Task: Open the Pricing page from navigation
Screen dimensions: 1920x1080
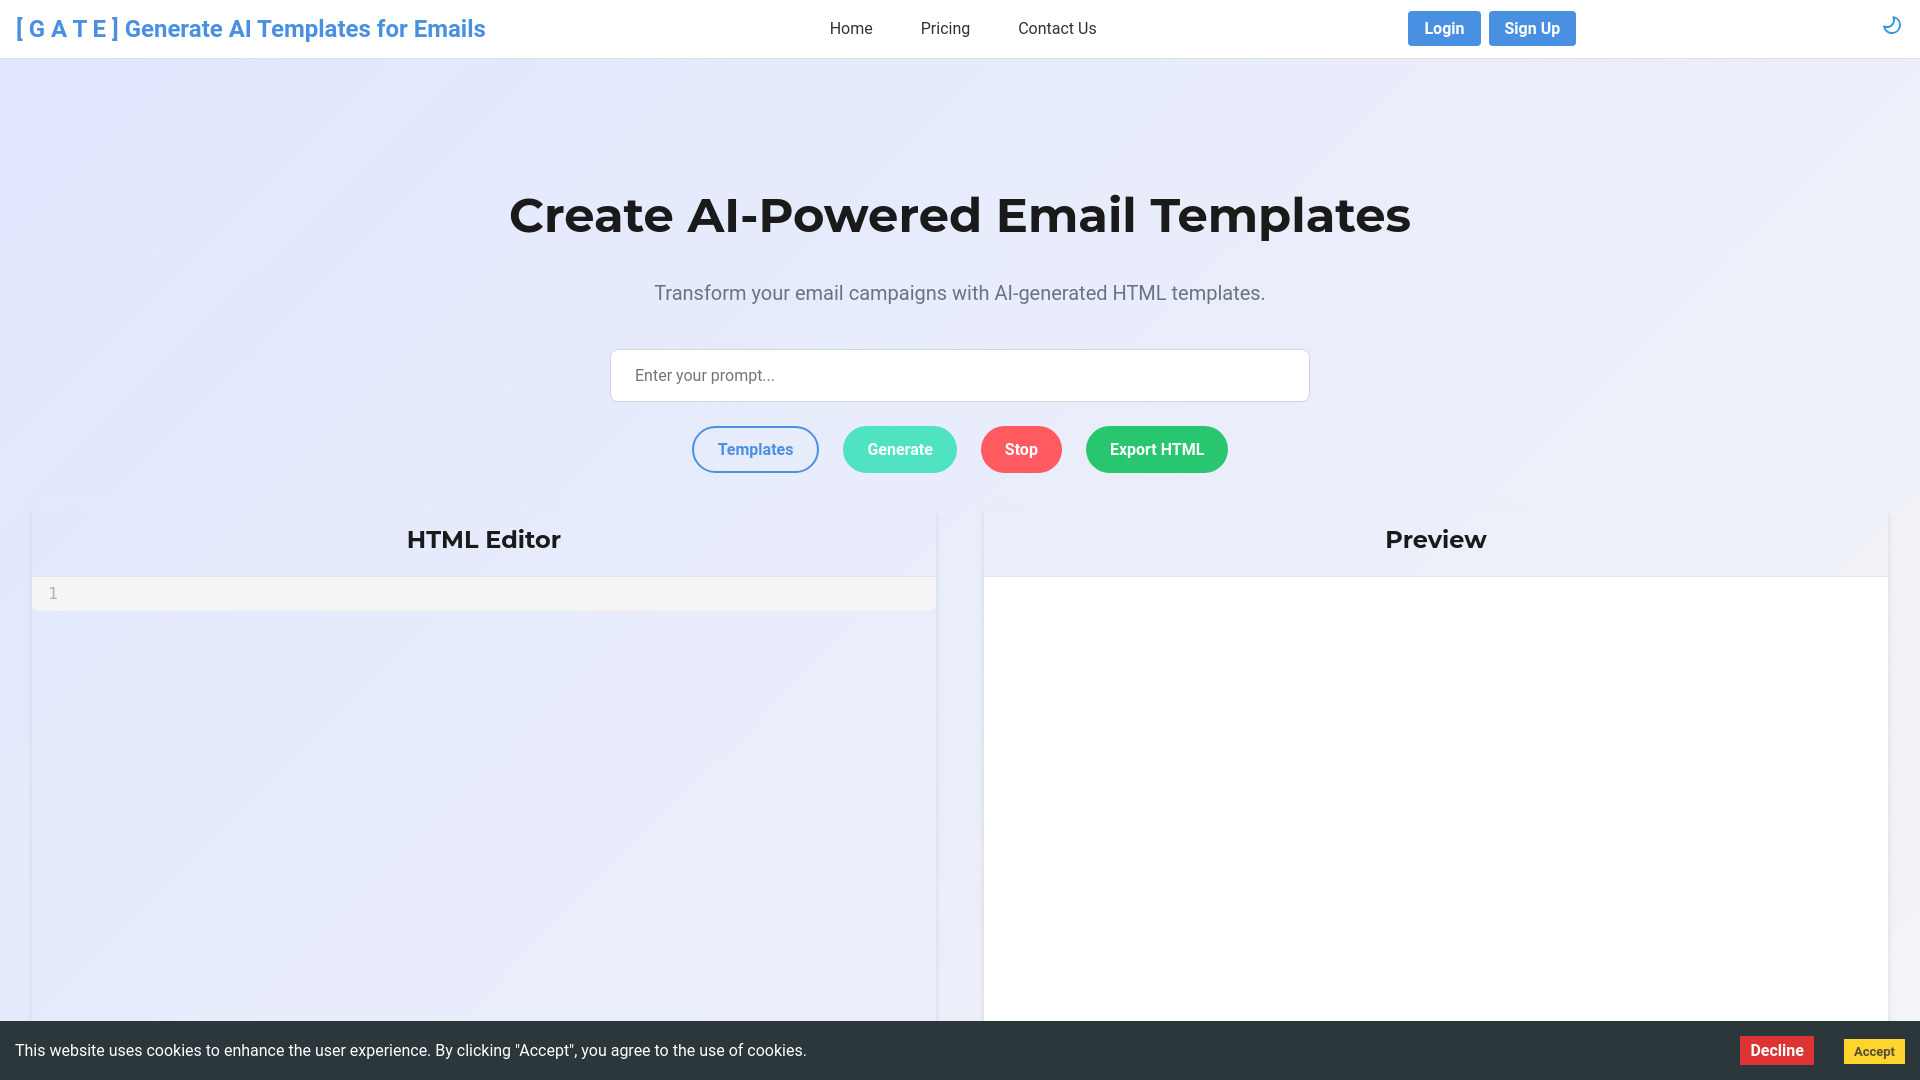Action: (x=944, y=28)
